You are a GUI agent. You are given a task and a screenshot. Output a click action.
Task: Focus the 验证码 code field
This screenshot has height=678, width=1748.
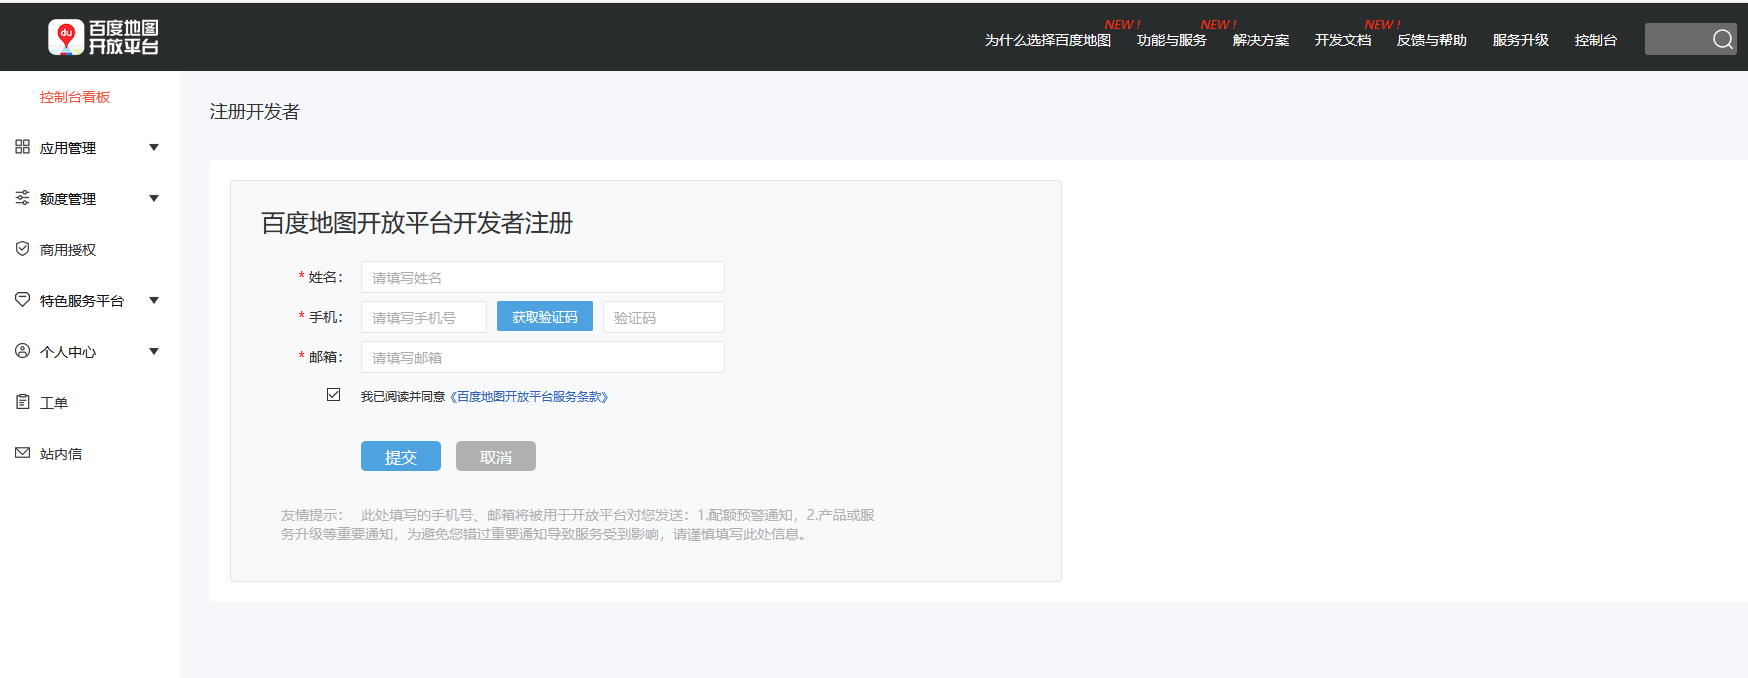[x=664, y=317]
